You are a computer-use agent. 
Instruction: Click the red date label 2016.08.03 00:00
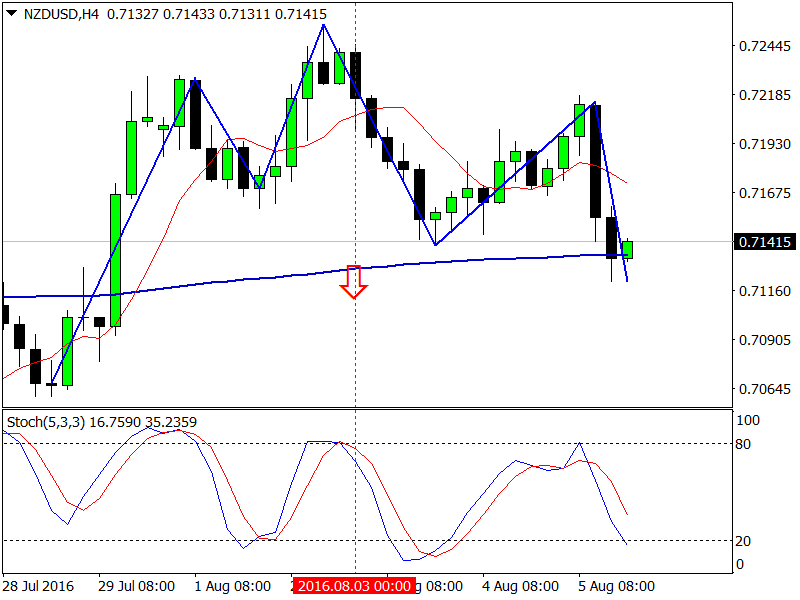click(354, 586)
